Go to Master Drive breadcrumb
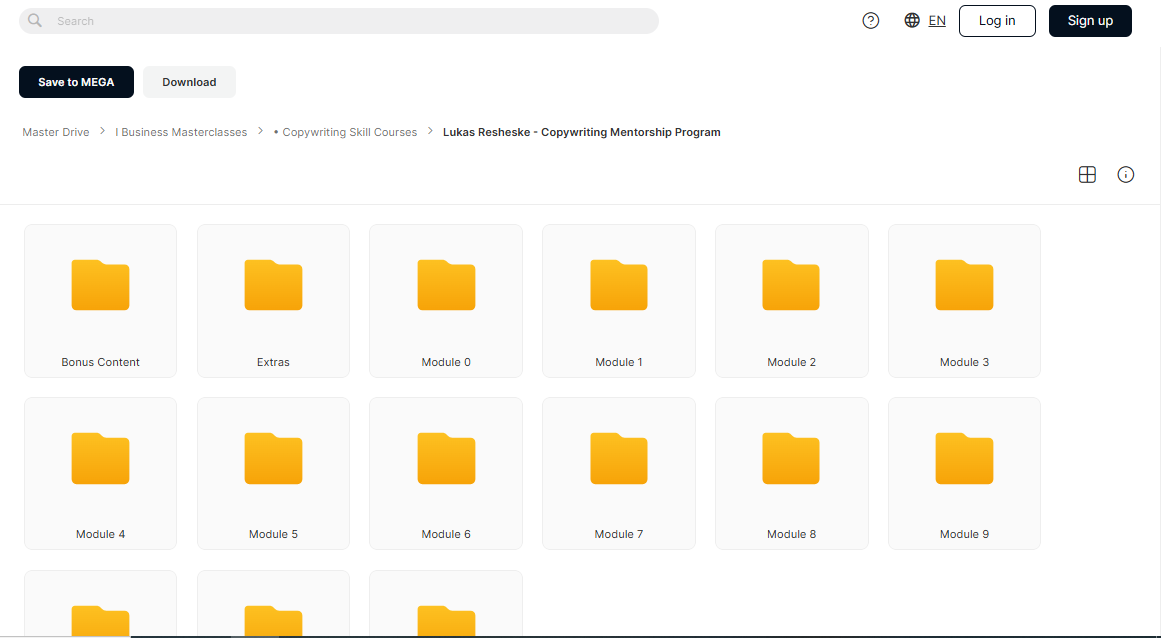This screenshot has height=638, width=1161. tap(56, 132)
